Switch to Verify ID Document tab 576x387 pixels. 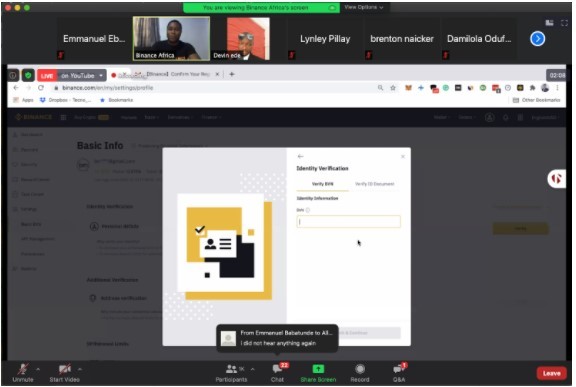[375, 184]
